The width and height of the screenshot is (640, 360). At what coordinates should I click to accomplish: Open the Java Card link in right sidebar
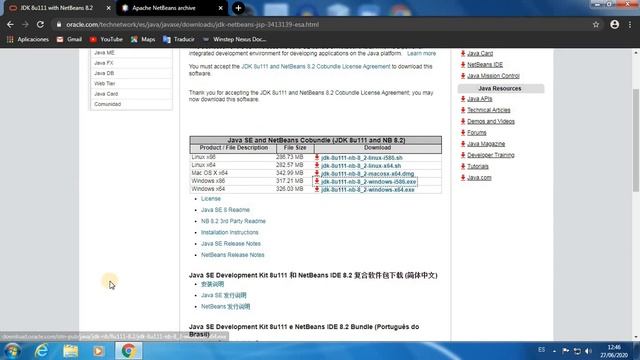click(x=480, y=53)
